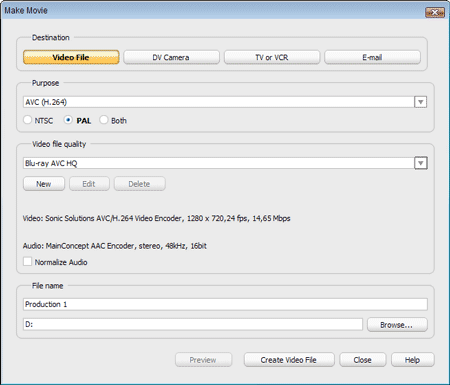Viewport: 450px width, 385px height.
Task: Select the Video File destination button
Action: (x=71, y=57)
